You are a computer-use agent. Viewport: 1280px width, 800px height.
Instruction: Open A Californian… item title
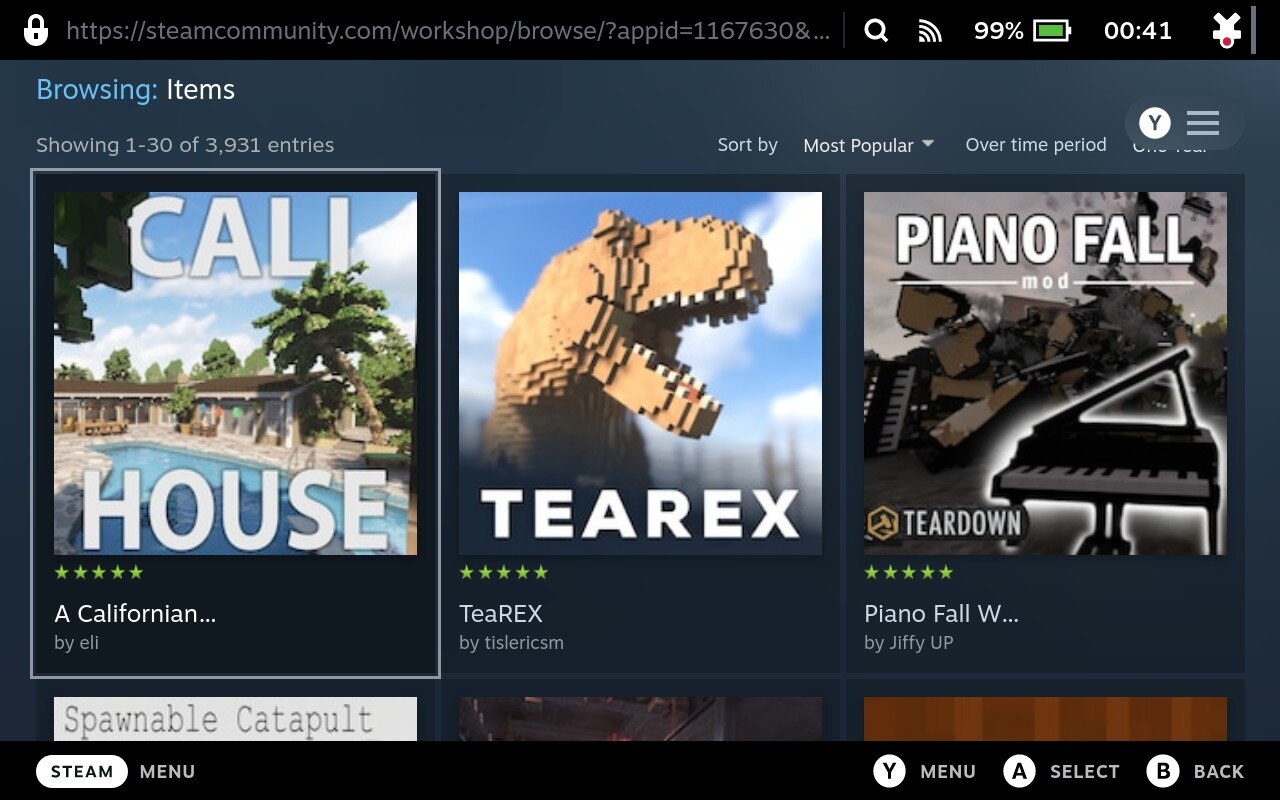coord(135,613)
